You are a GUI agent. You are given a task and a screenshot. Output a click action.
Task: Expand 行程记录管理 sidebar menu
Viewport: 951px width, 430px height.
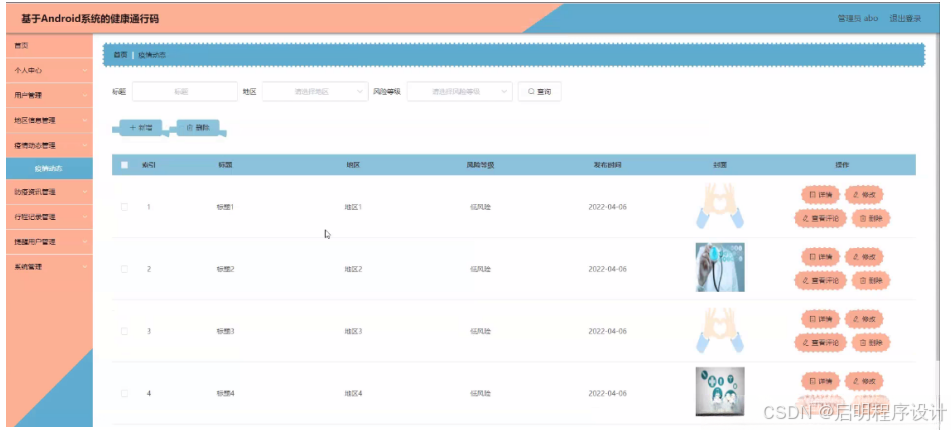point(49,217)
